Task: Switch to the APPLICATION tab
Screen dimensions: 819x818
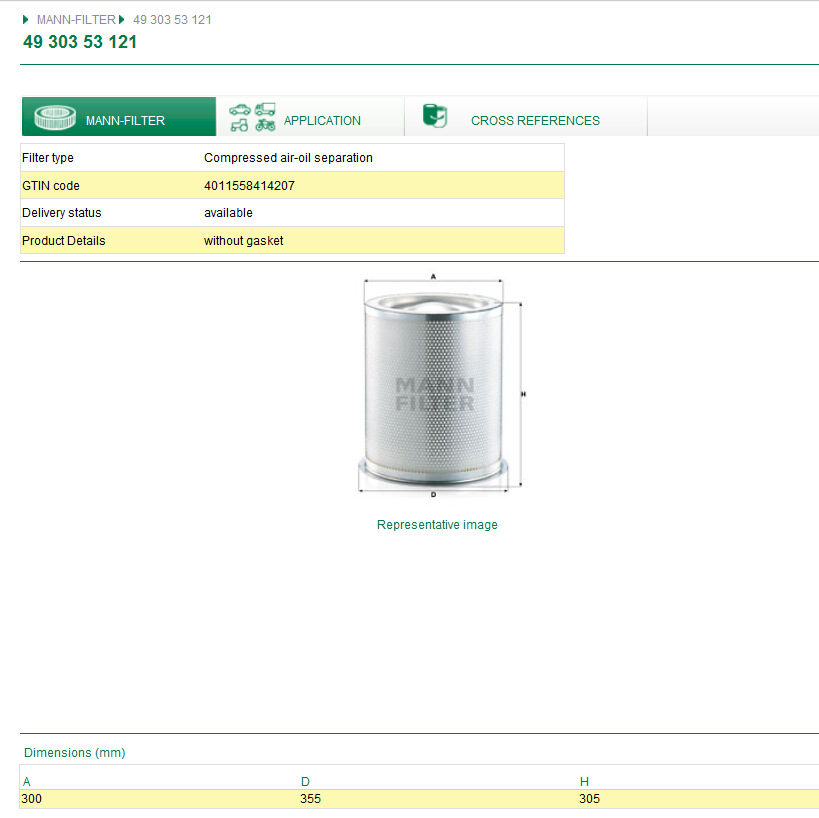Action: coord(310,116)
